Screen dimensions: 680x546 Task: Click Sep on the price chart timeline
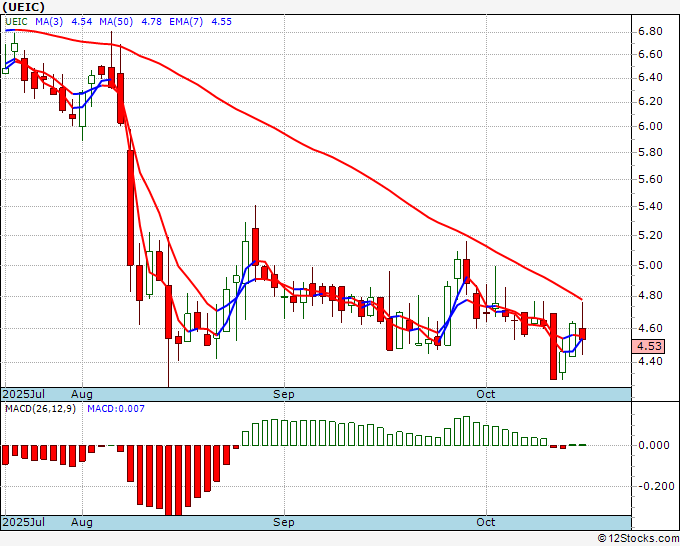(x=284, y=394)
